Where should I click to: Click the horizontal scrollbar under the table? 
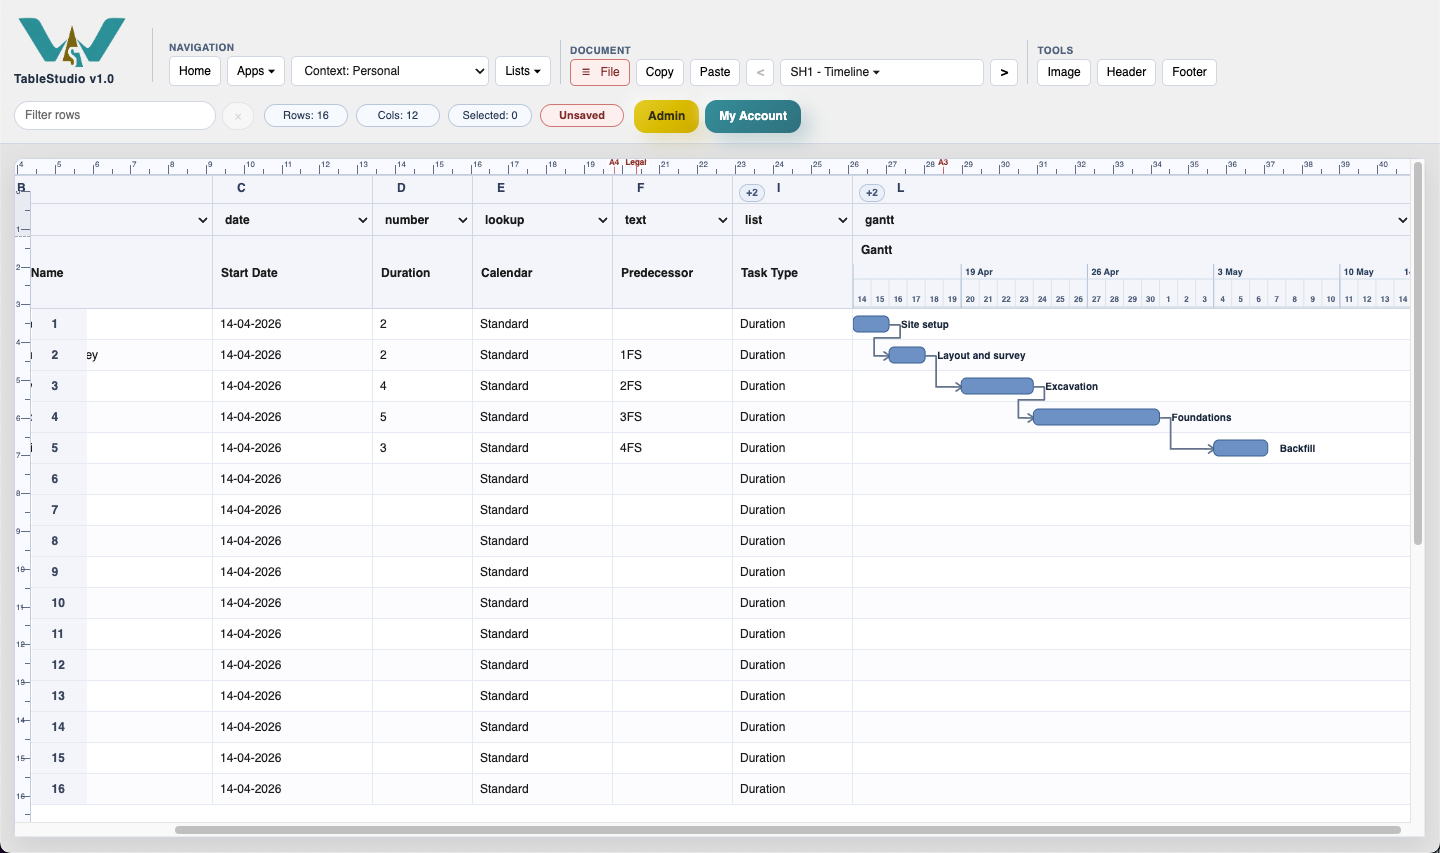point(788,830)
